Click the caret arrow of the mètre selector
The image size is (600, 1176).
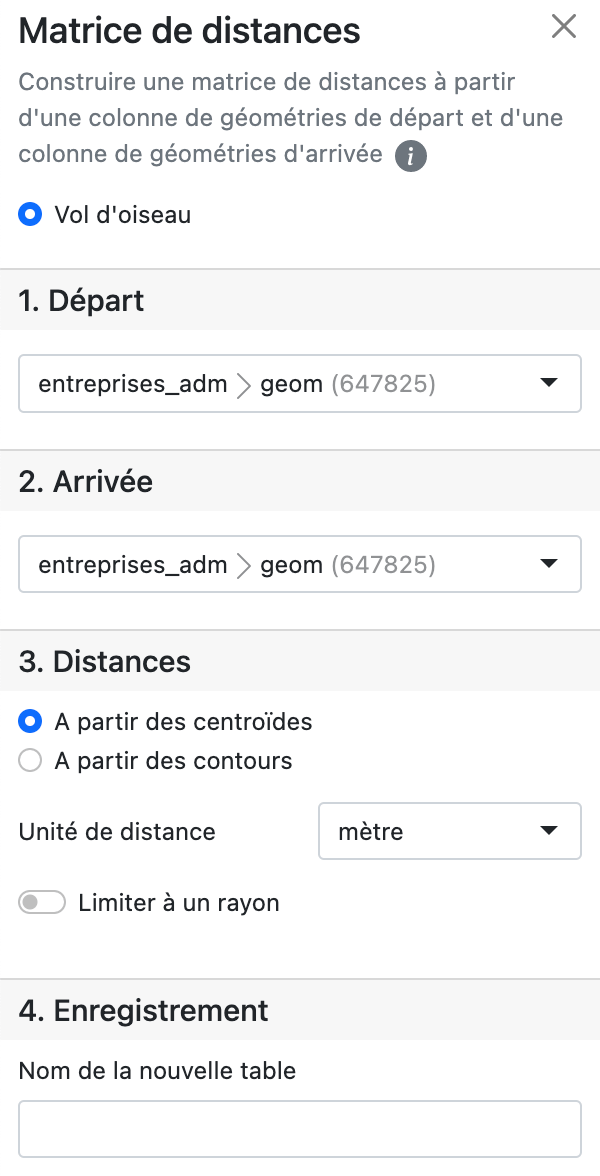[548, 831]
